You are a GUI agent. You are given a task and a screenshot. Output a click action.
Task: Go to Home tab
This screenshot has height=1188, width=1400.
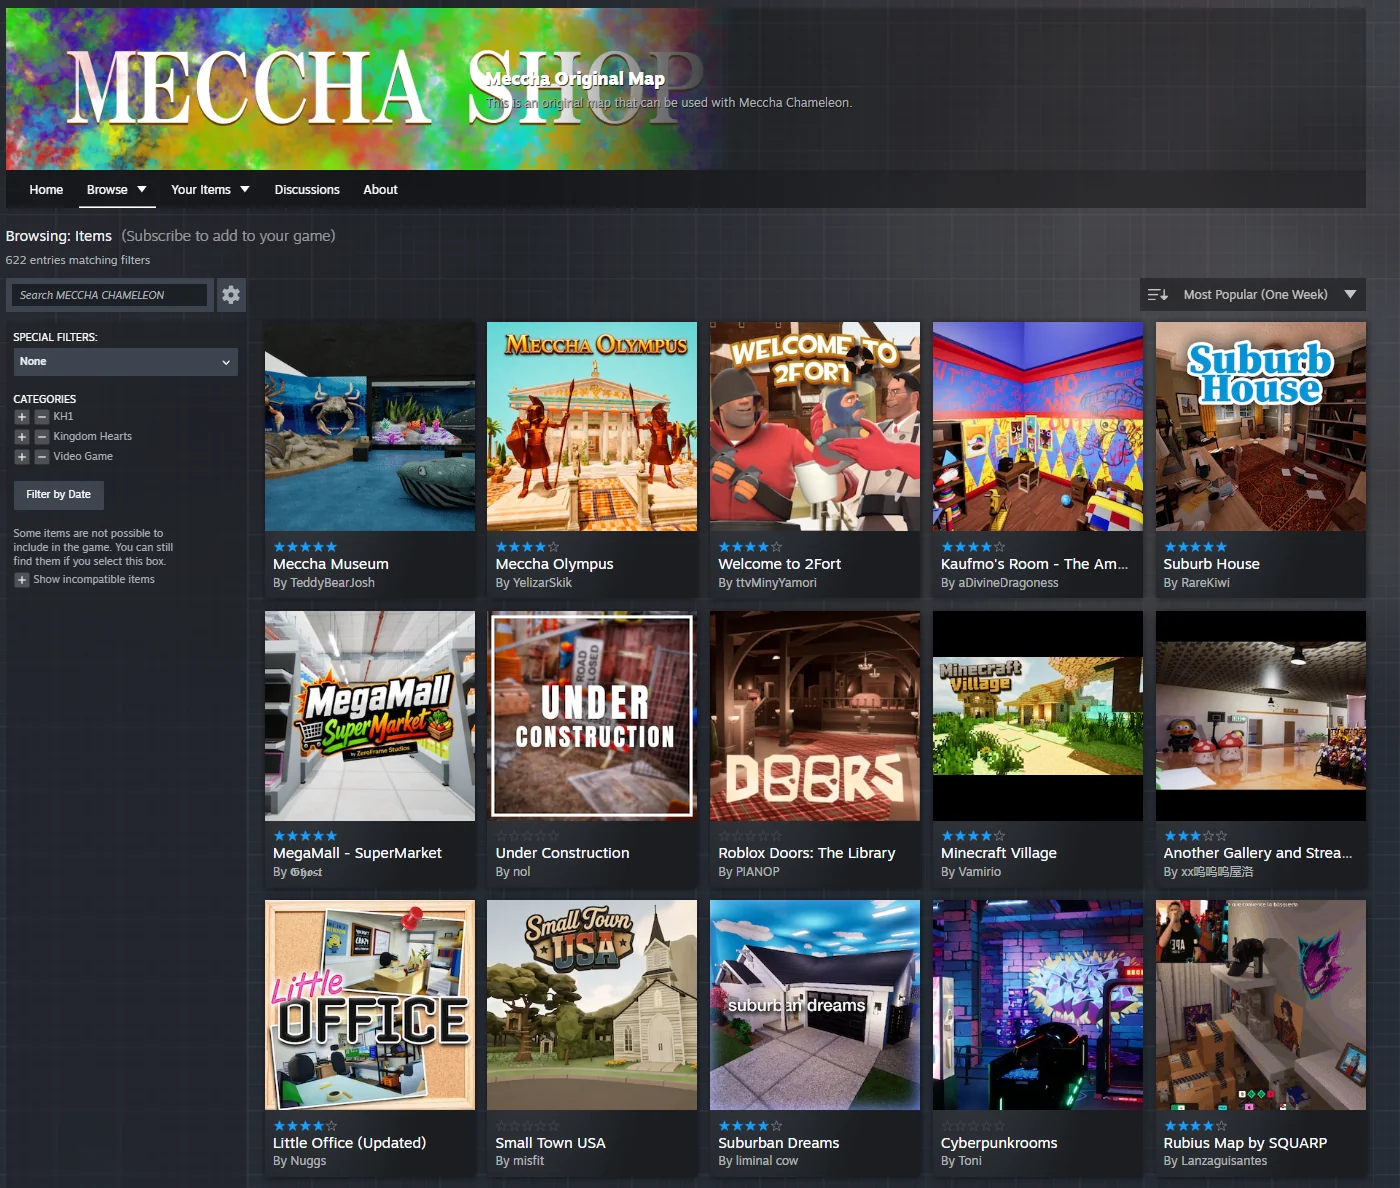click(x=46, y=189)
